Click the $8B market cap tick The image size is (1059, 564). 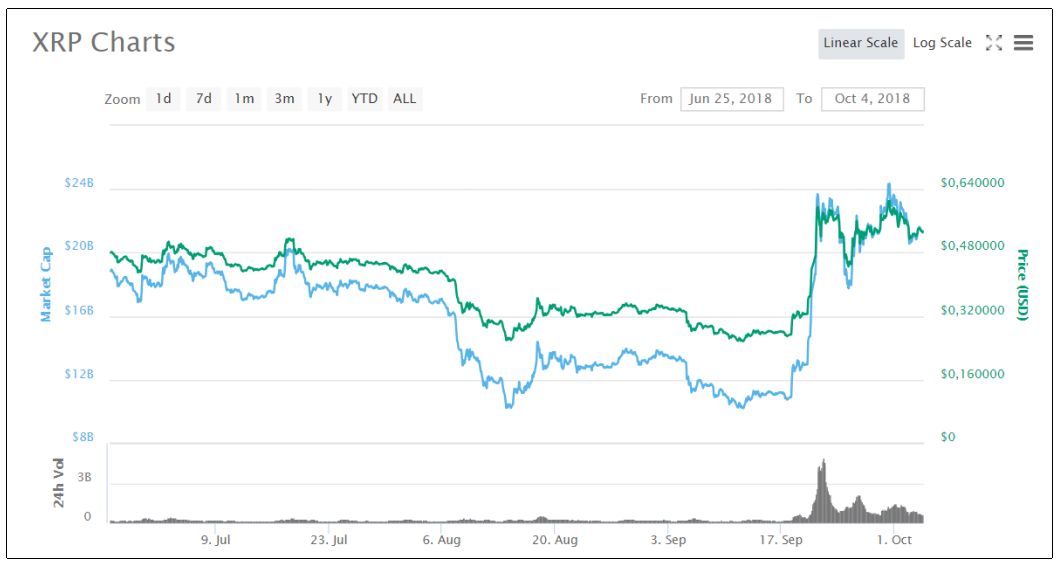point(83,437)
